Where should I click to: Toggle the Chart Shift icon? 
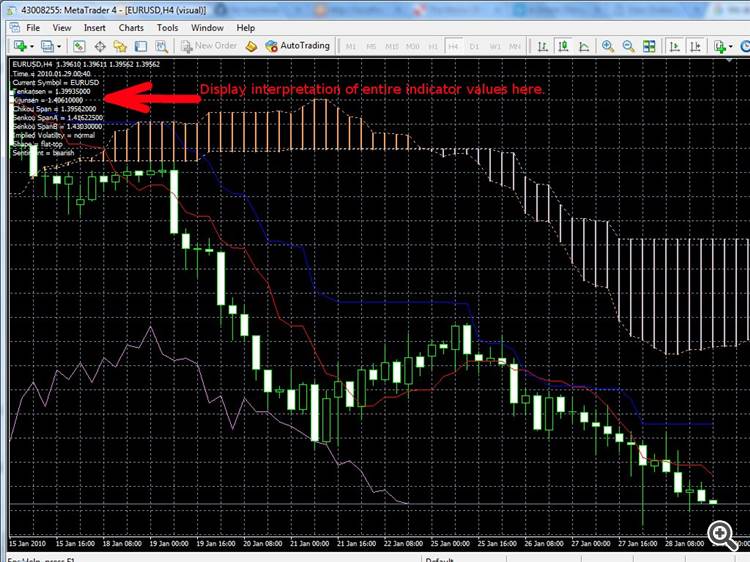click(x=695, y=46)
